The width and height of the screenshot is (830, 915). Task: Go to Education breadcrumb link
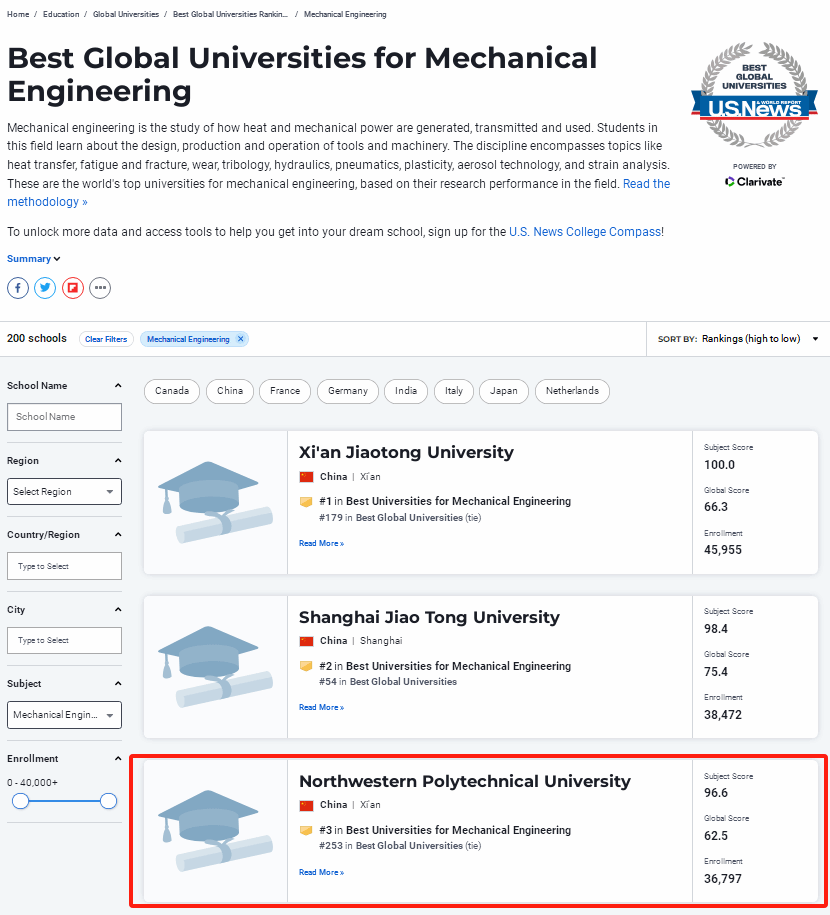coord(61,15)
